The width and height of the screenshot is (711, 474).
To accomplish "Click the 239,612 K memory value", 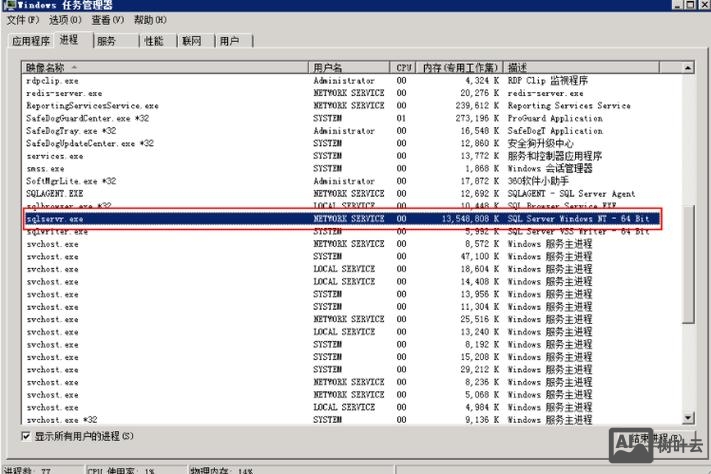I will pos(477,106).
